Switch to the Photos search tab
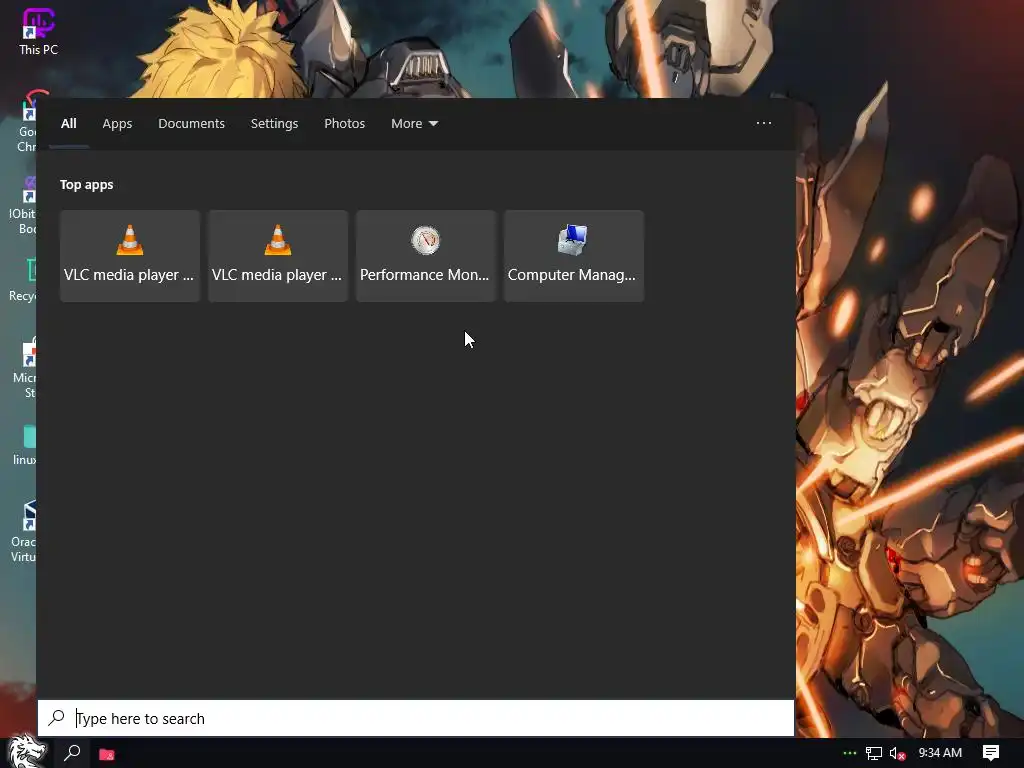Screen dimensions: 1024x768 (x=344, y=123)
